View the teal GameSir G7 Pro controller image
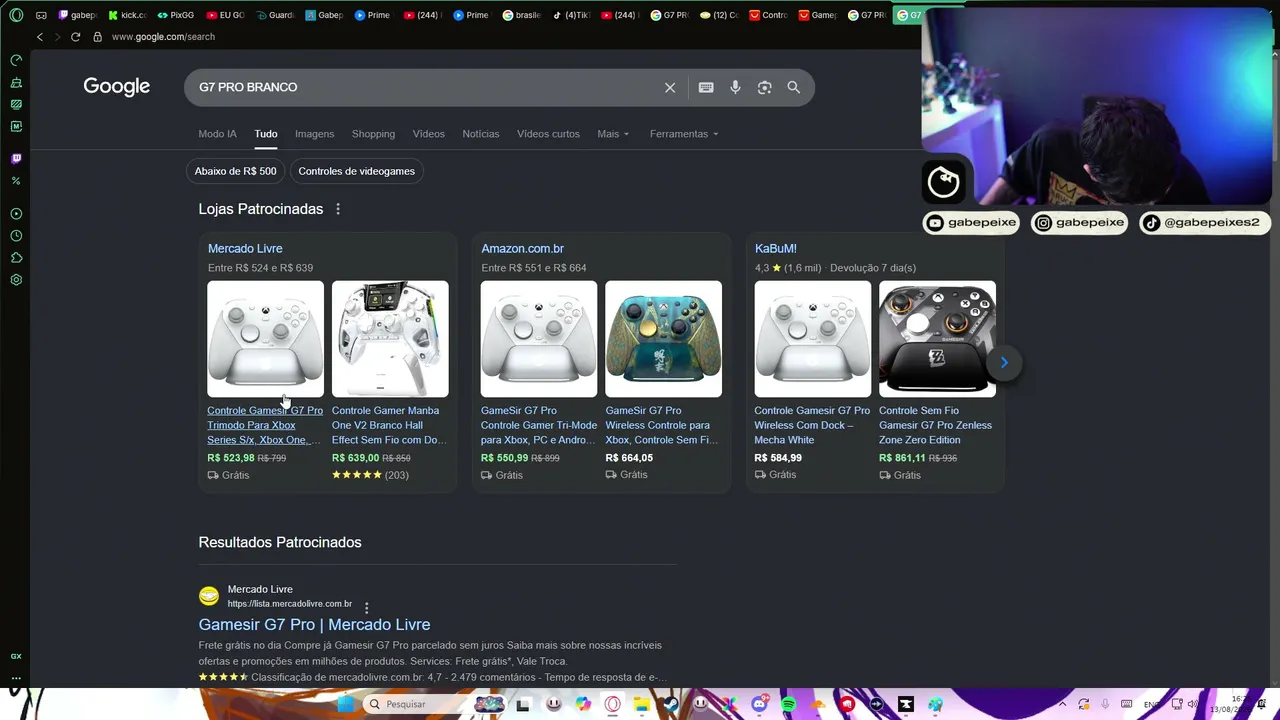 [x=663, y=339]
